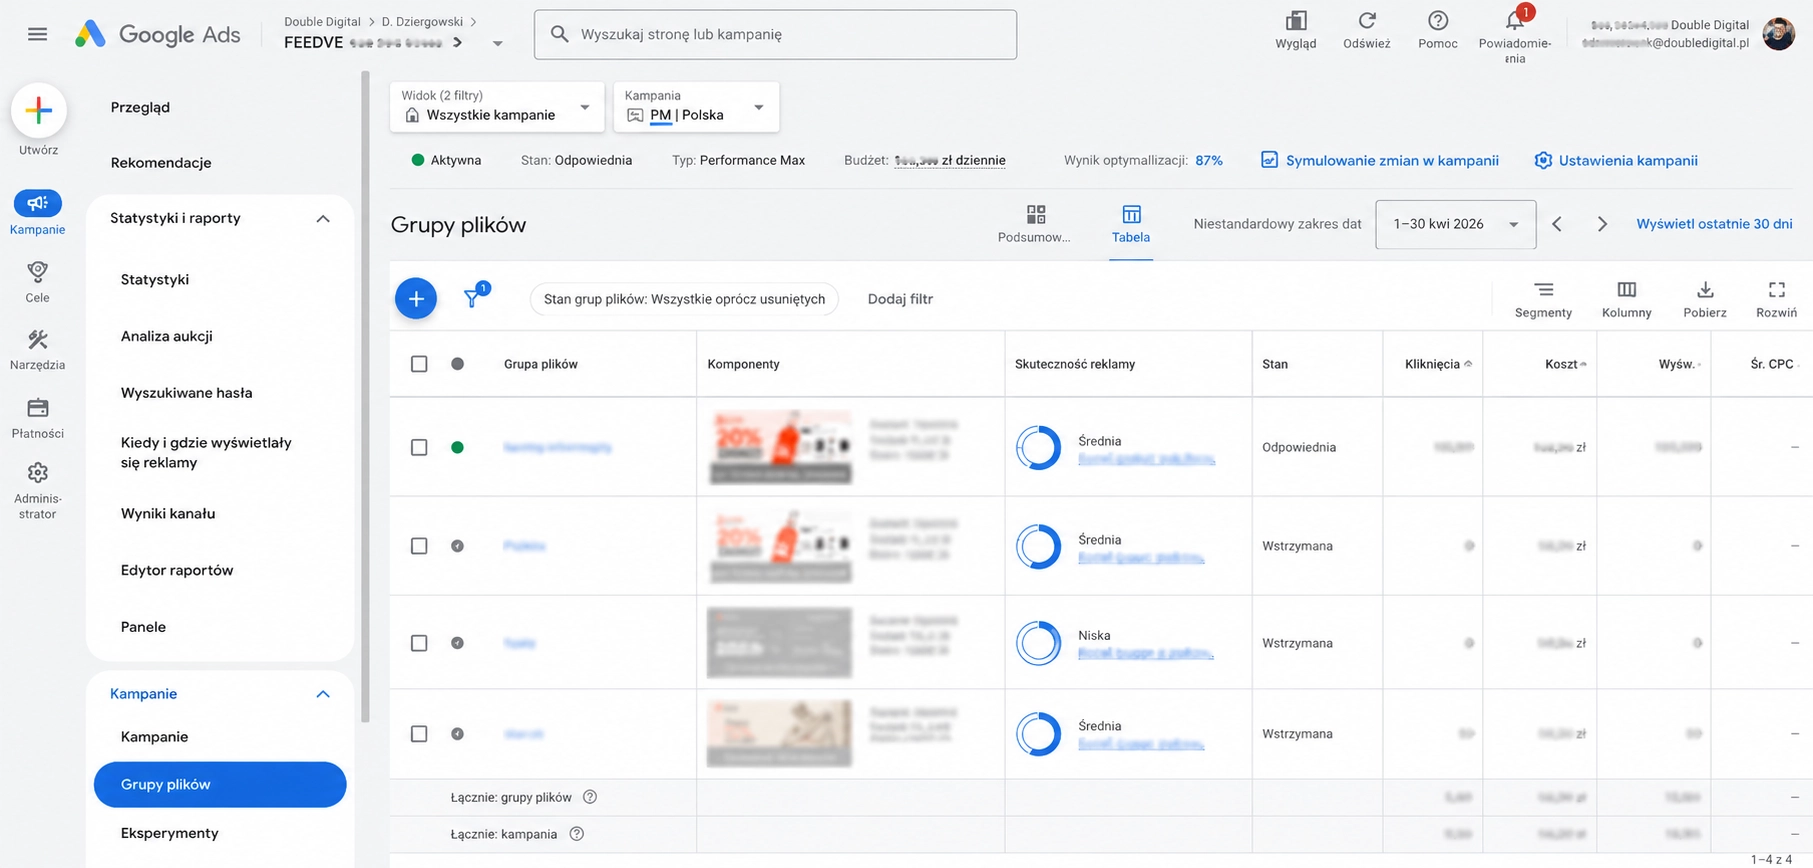
Task: Open the Segmenty segment option
Action: [x=1543, y=299]
